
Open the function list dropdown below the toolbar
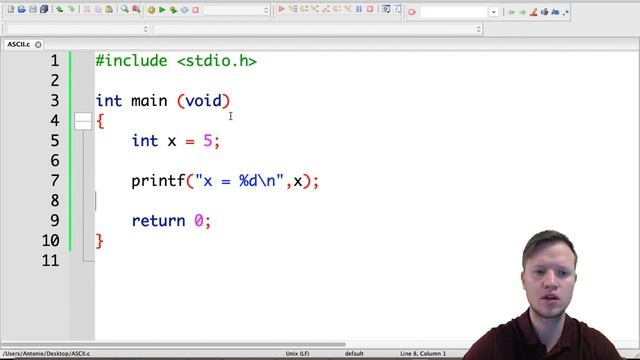(318, 29)
